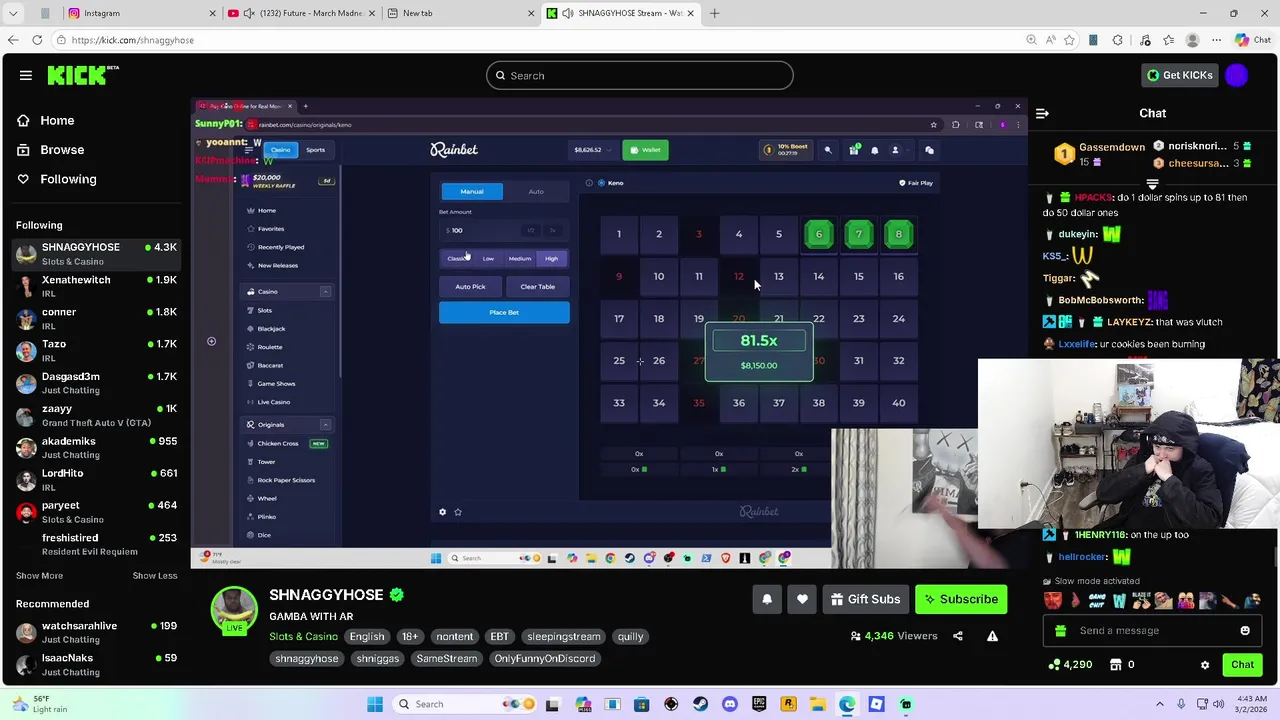
Task: Collapse the chat panel with arrow icon
Action: 1042,113
